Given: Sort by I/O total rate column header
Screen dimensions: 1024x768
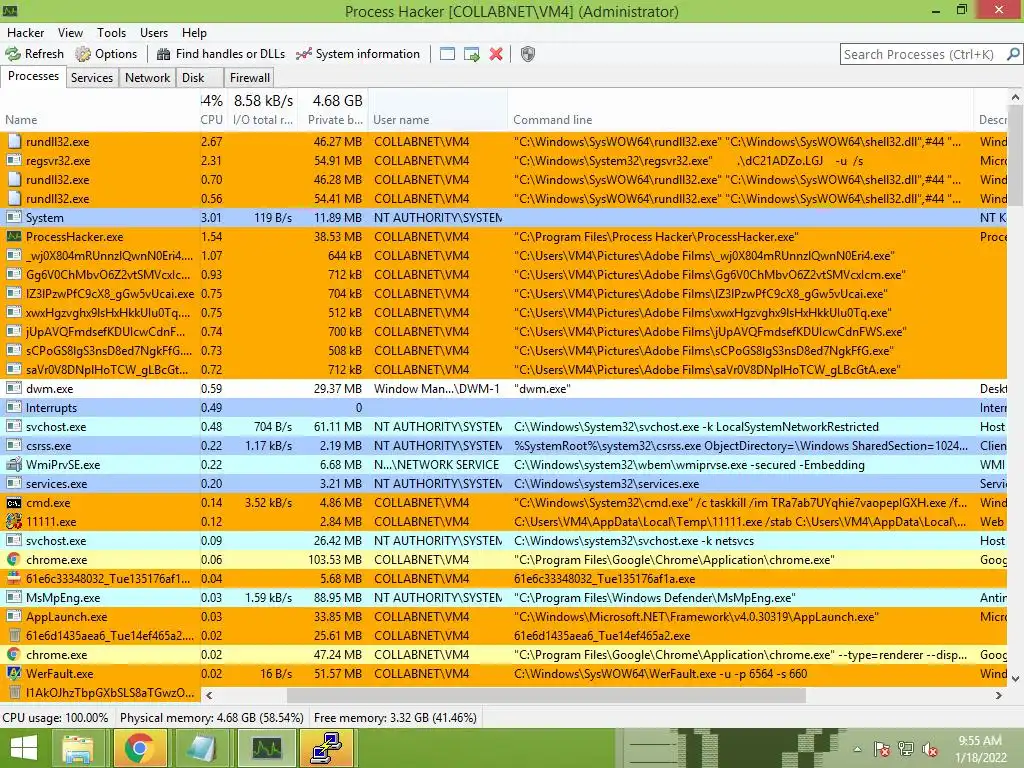Looking at the screenshot, I should point(263,120).
